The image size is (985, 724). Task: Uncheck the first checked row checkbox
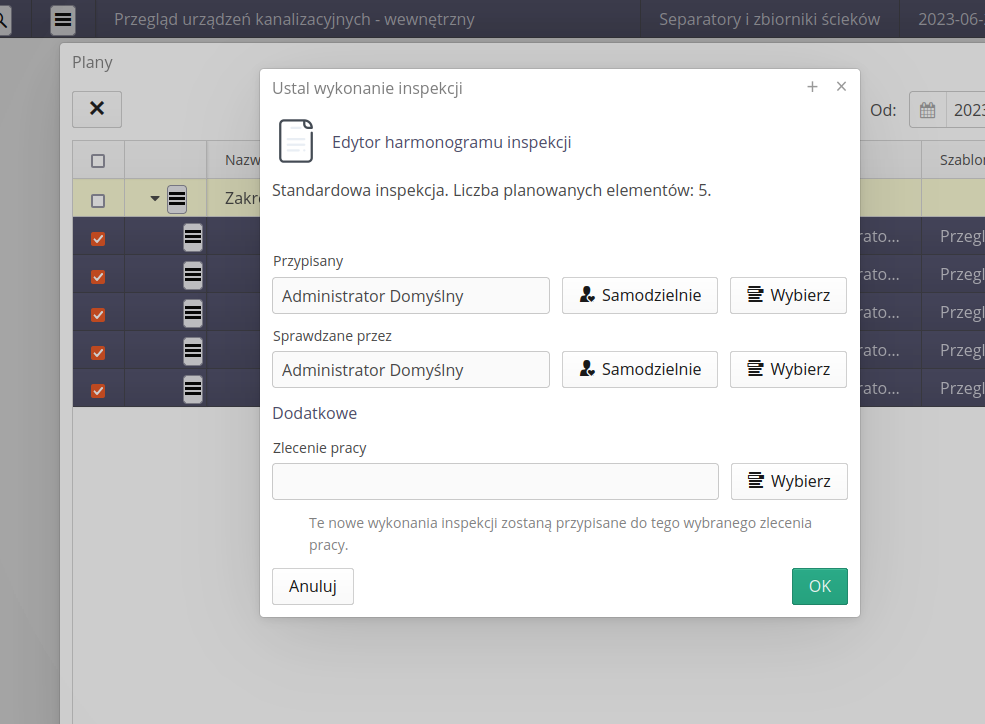[98, 238]
